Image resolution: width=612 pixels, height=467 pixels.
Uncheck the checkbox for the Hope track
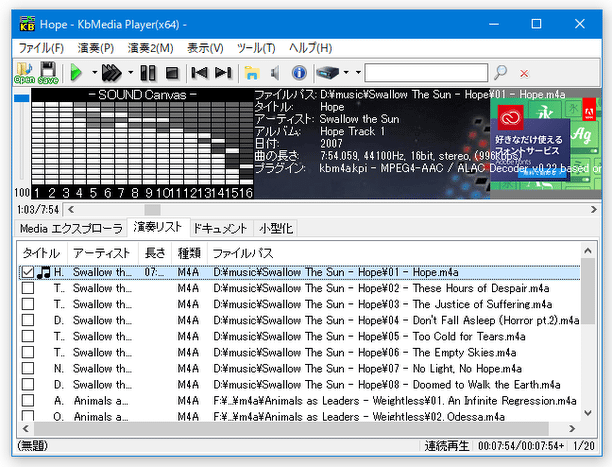tap(28, 272)
